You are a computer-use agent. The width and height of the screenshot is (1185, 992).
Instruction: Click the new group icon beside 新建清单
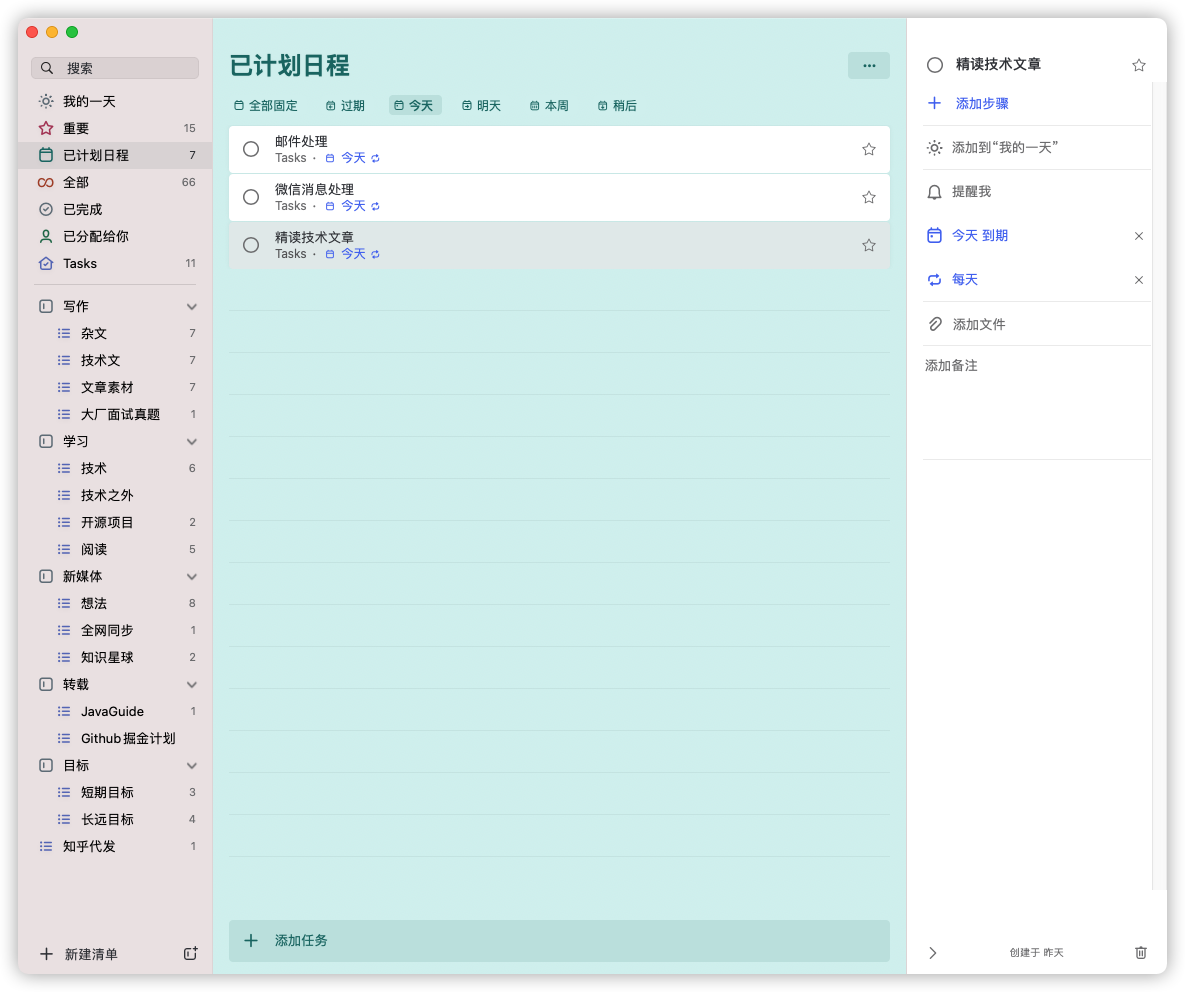tap(191, 954)
